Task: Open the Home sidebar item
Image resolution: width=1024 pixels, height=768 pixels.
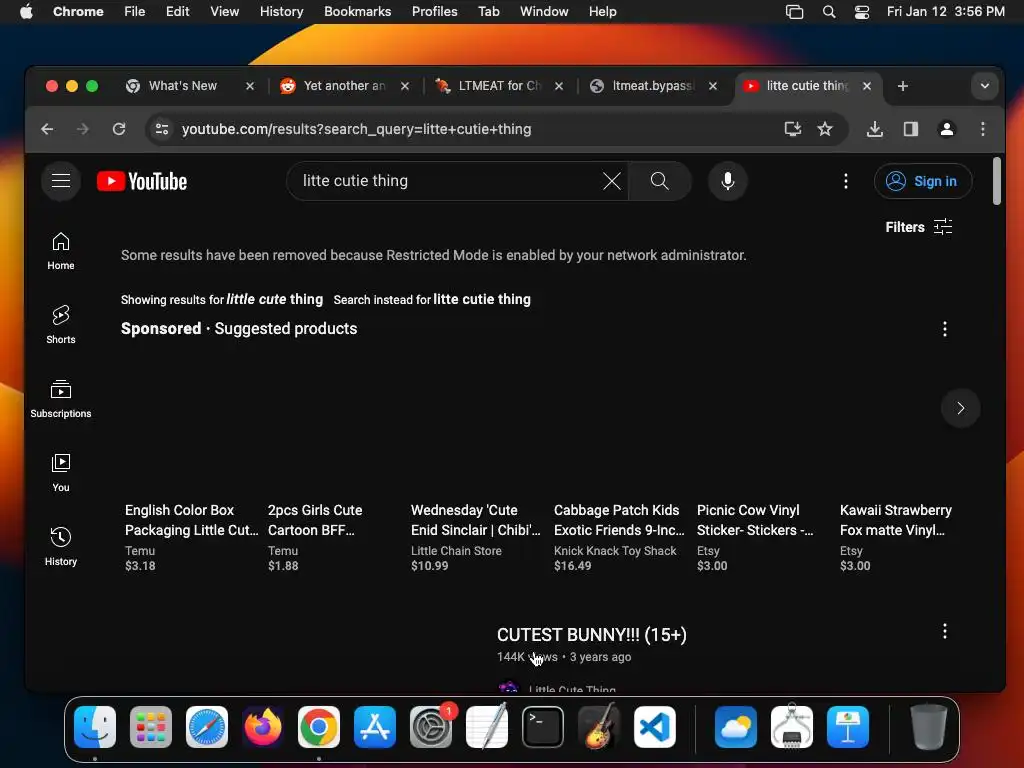Action: coord(61,251)
